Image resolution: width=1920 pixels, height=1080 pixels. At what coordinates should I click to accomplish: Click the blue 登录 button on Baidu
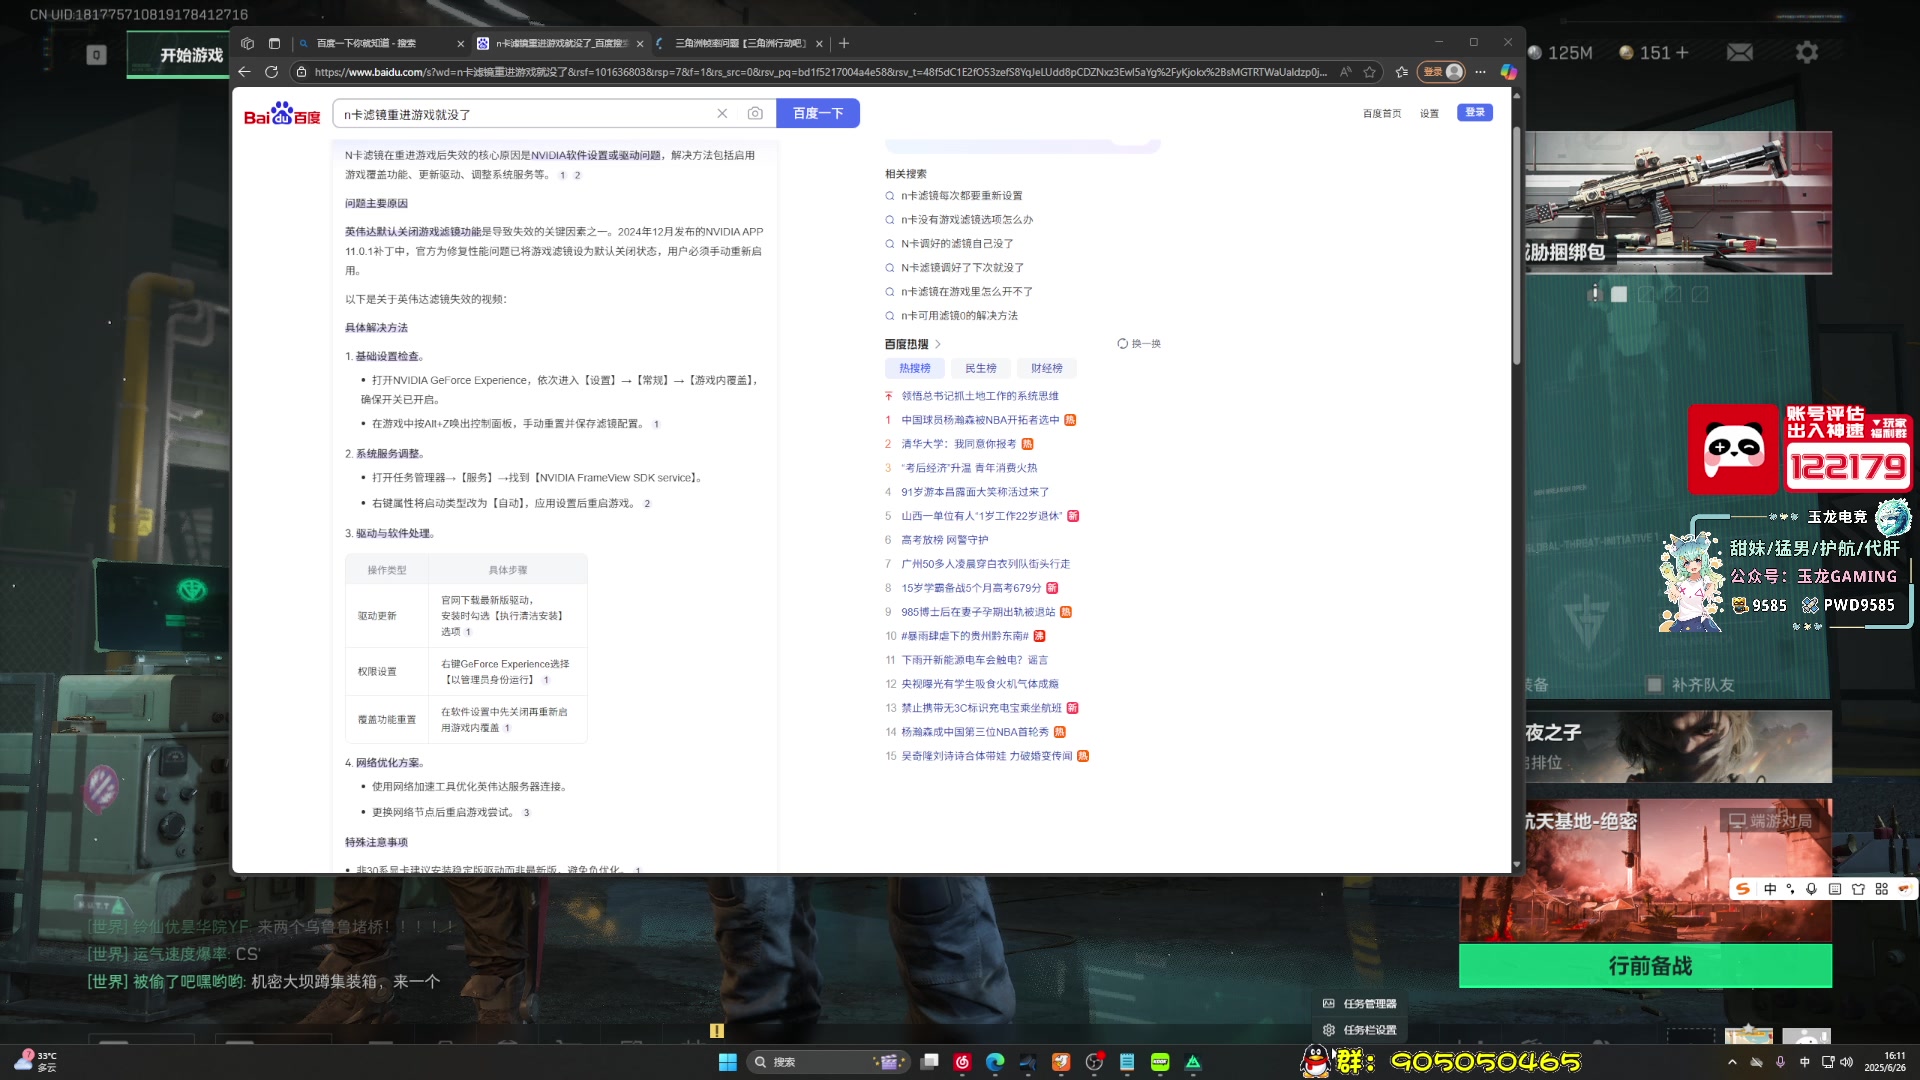coord(1475,113)
